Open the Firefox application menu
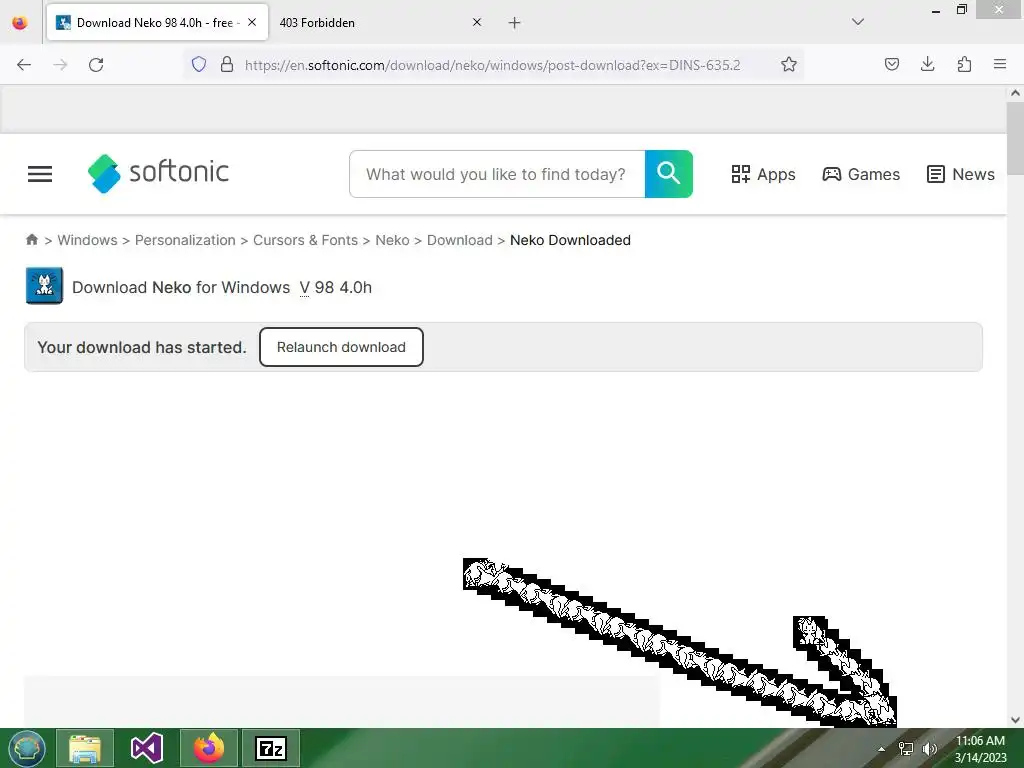 coord(1000,64)
